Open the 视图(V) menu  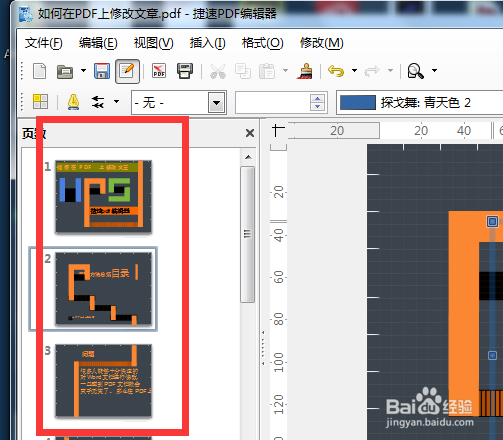coord(153,43)
